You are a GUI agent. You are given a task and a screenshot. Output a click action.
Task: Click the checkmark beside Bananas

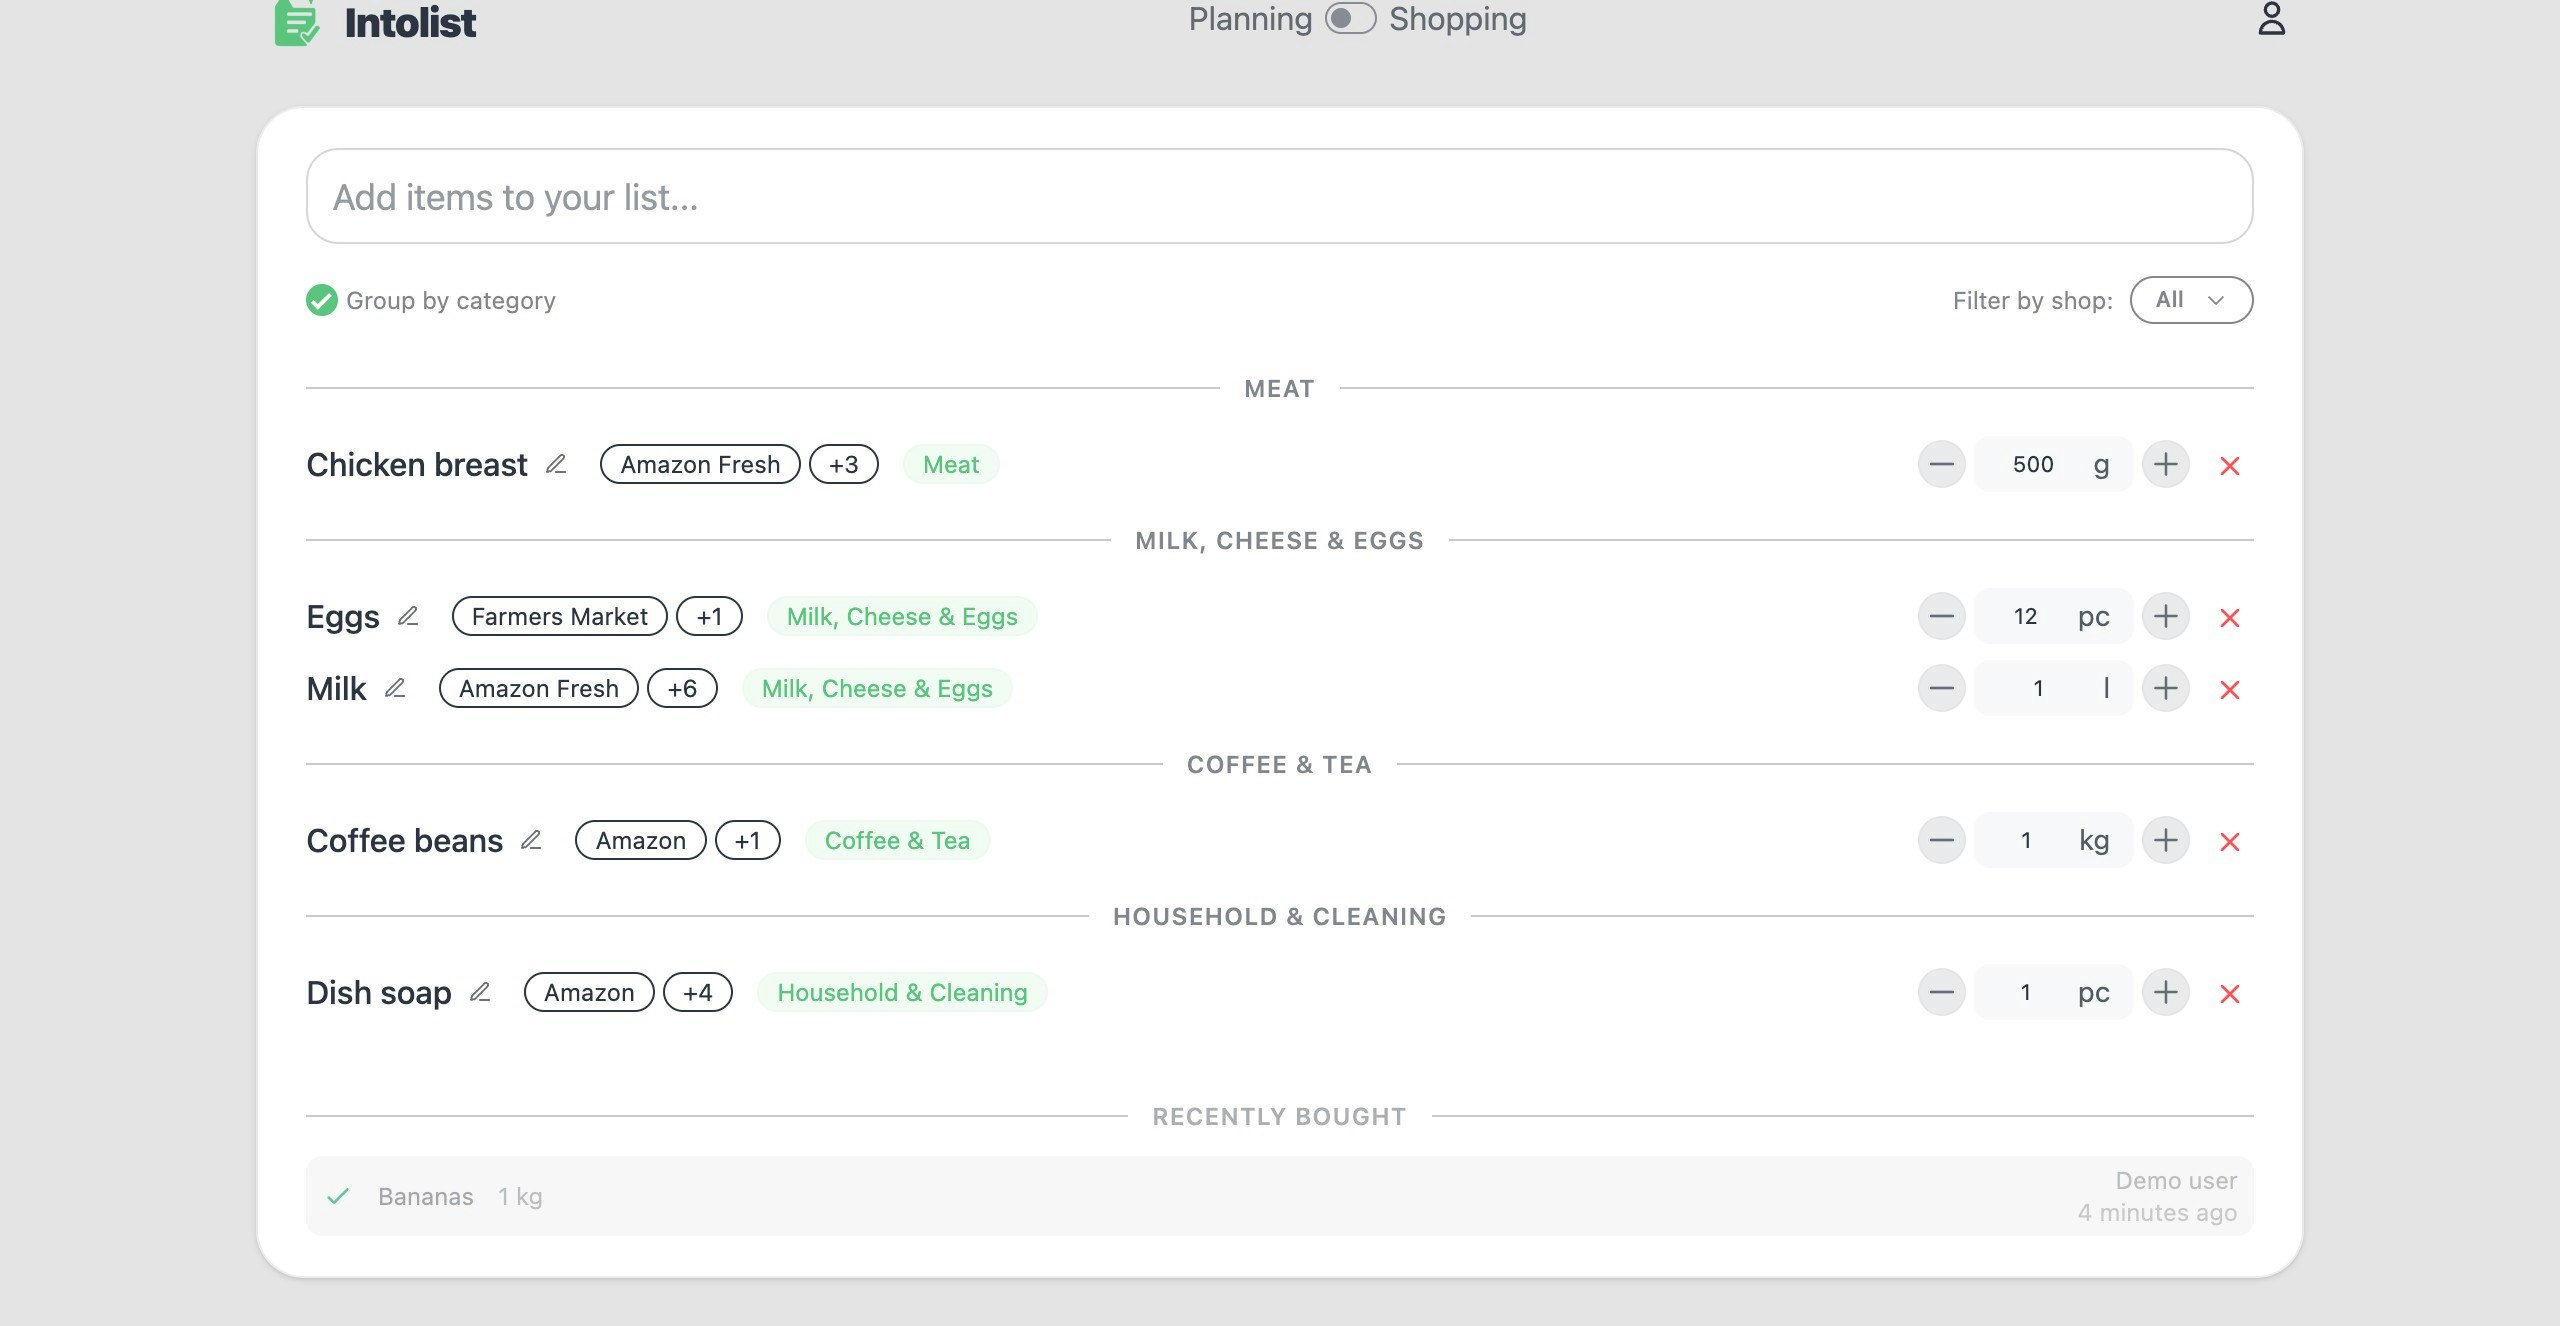(338, 1196)
